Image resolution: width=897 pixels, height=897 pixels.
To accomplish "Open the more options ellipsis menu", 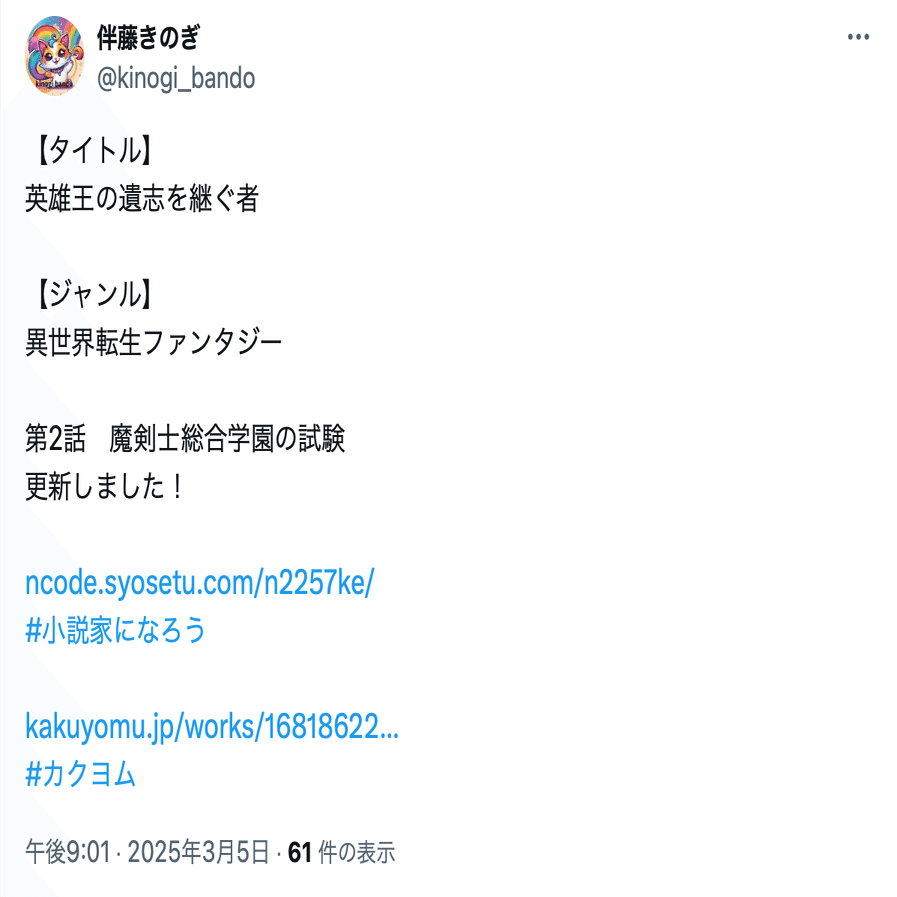I will (x=858, y=38).
